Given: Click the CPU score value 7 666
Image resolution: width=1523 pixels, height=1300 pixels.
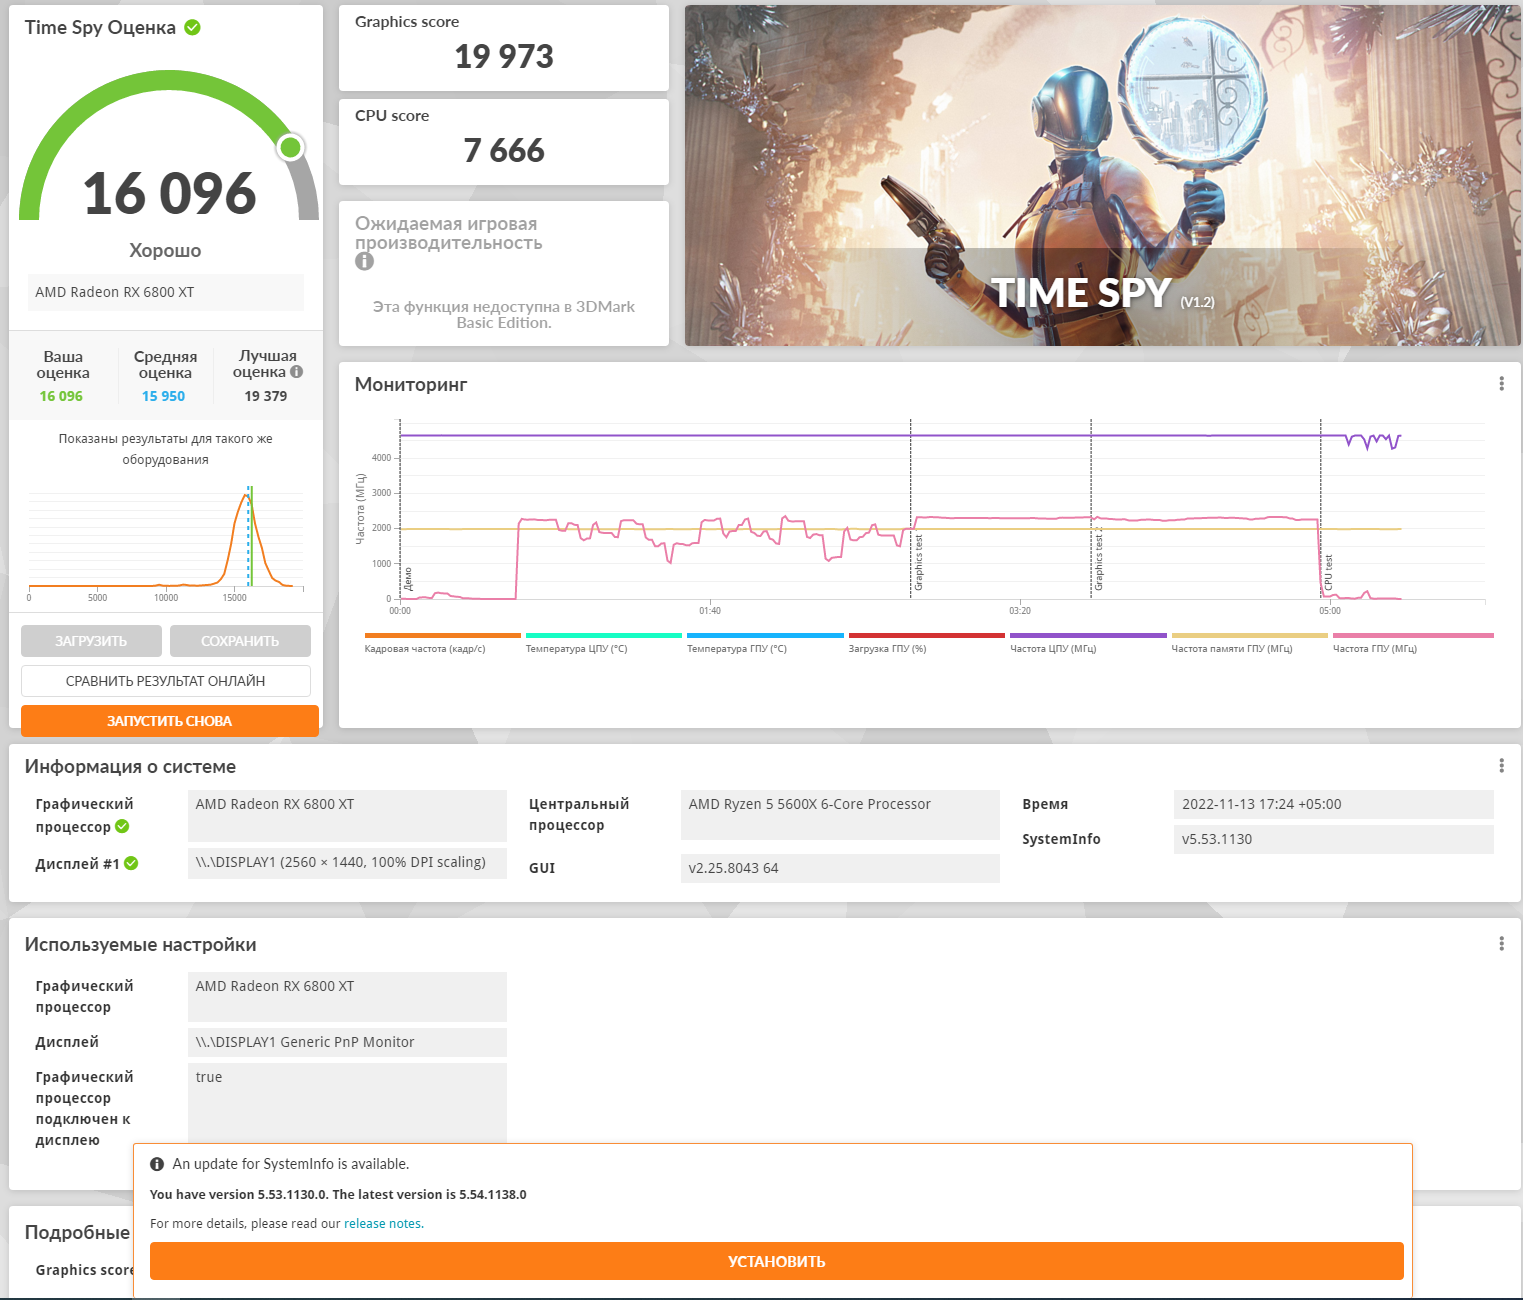Looking at the screenshot, I should (x=504, y=151).
